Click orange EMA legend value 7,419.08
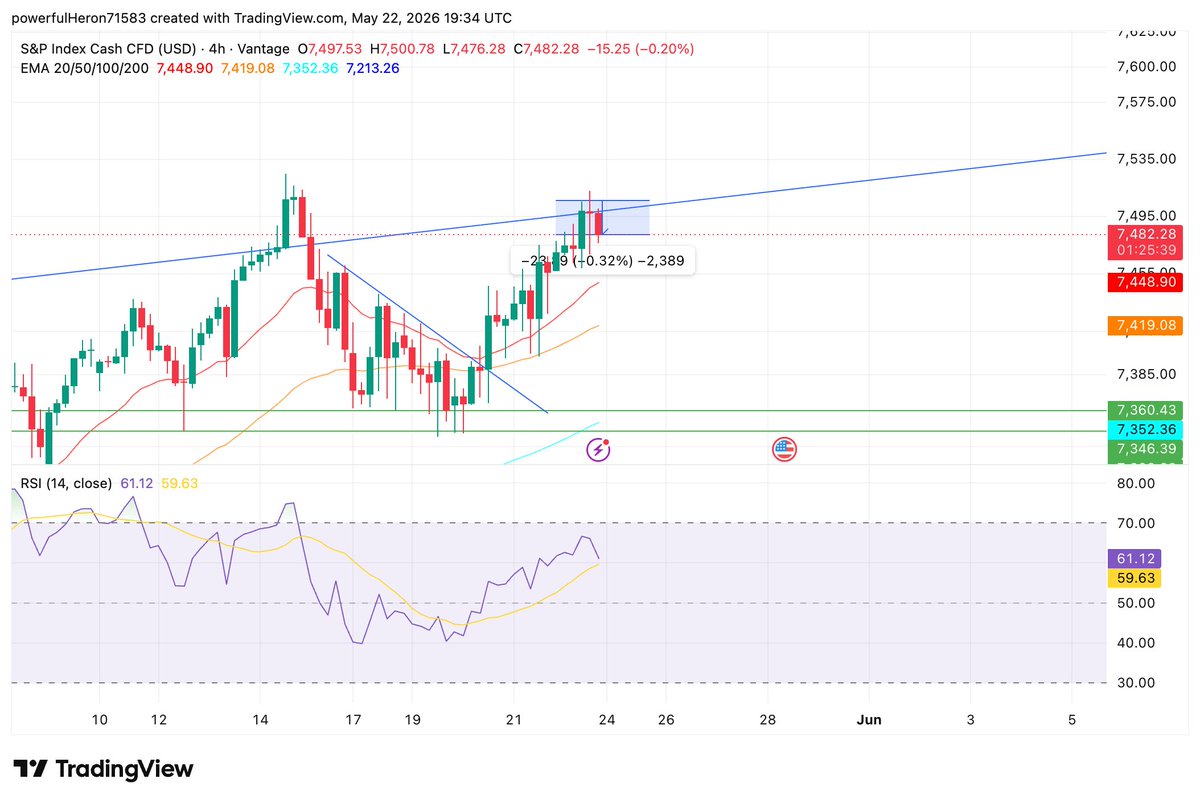The image size is (1200, 803). 249,68
